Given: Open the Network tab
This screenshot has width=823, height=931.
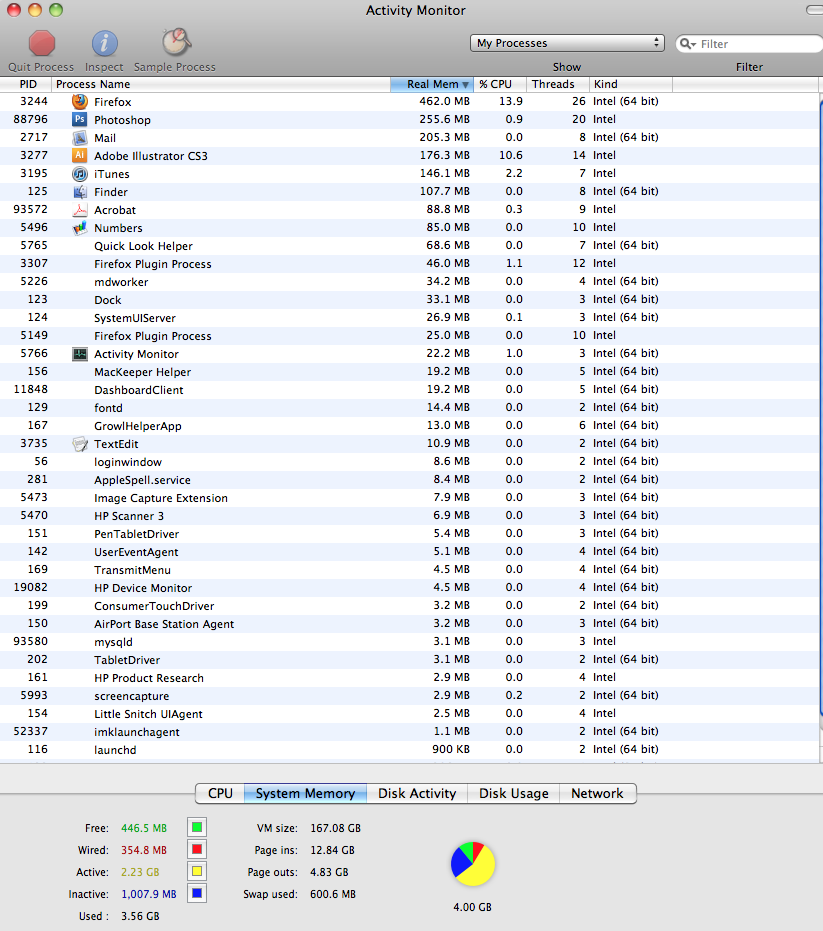Looking at the screenshot, I should pos(597,793).
